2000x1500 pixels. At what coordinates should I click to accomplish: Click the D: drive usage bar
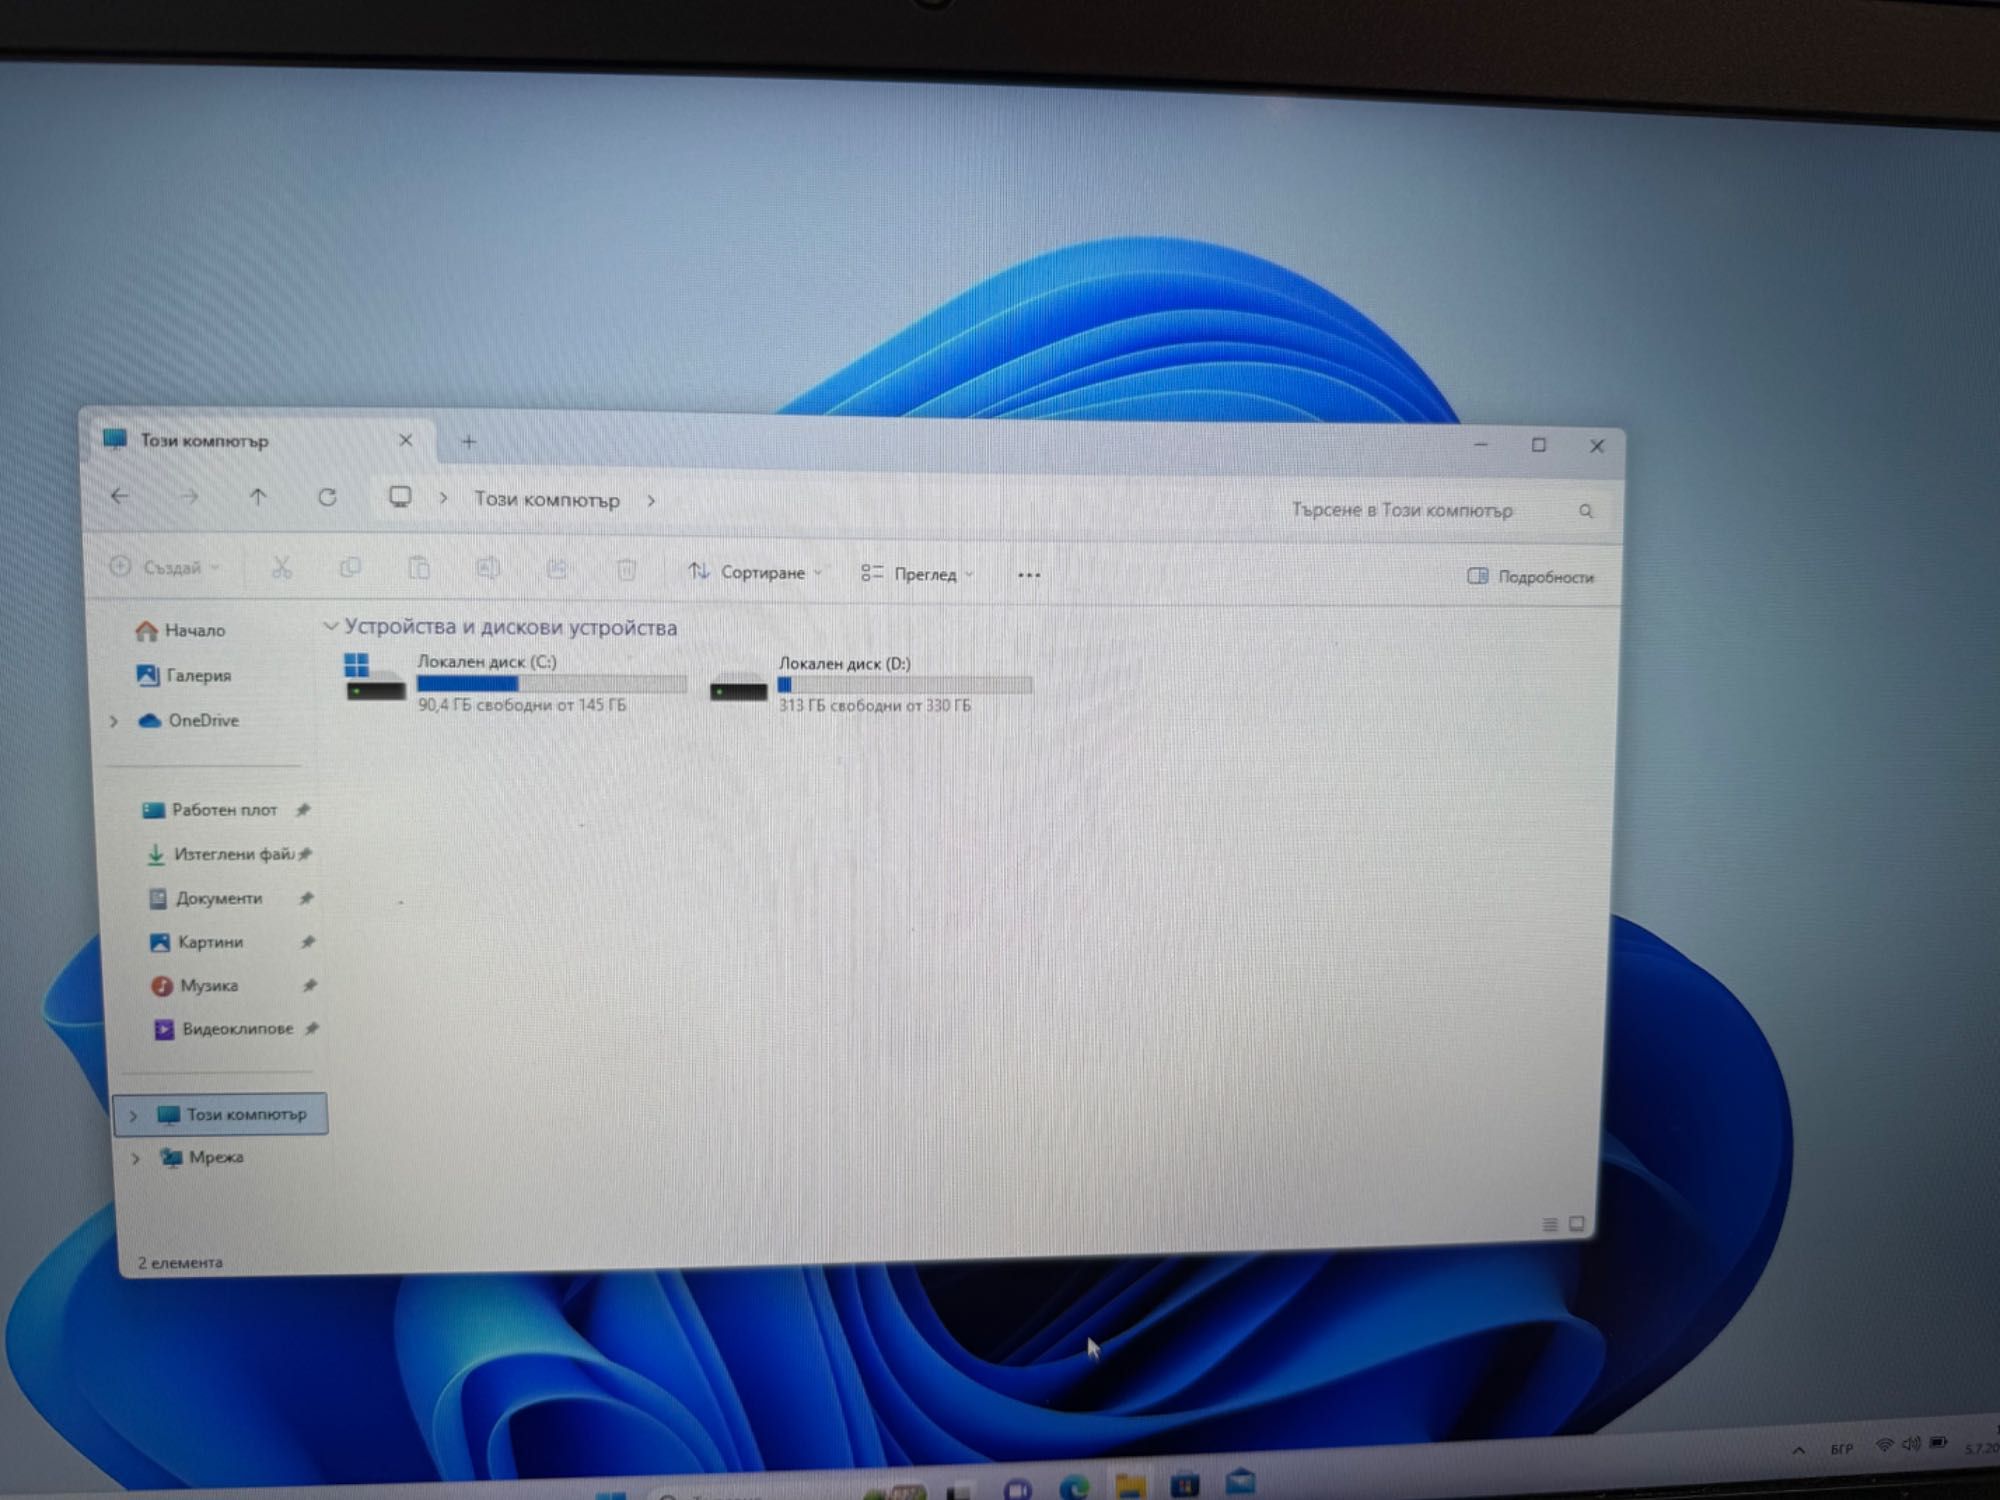coord(905,685)
